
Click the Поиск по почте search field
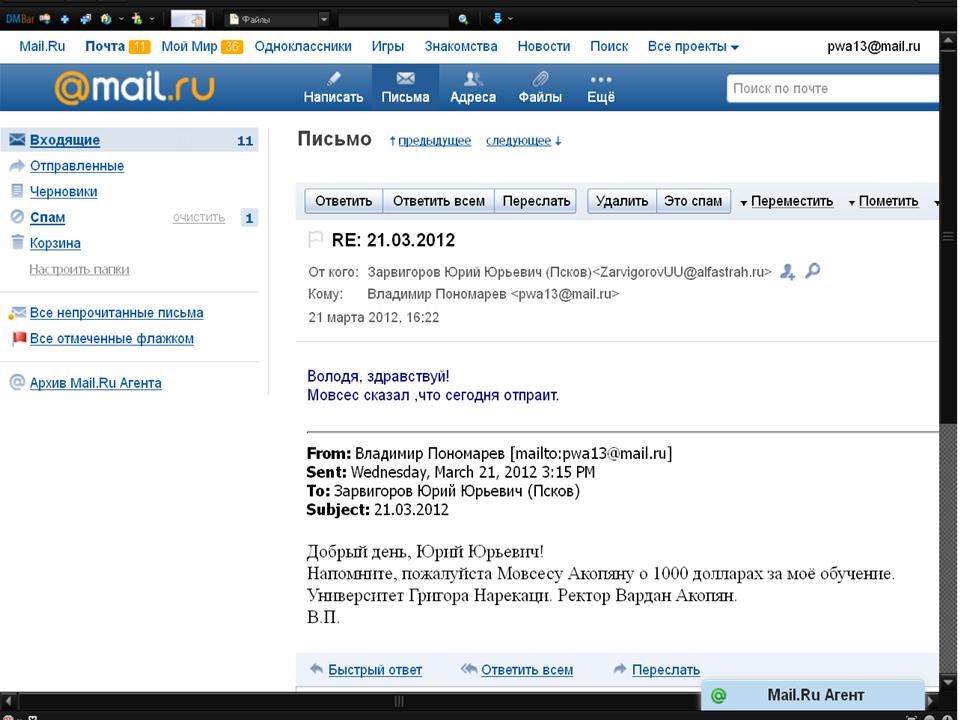tap(833, 88)
